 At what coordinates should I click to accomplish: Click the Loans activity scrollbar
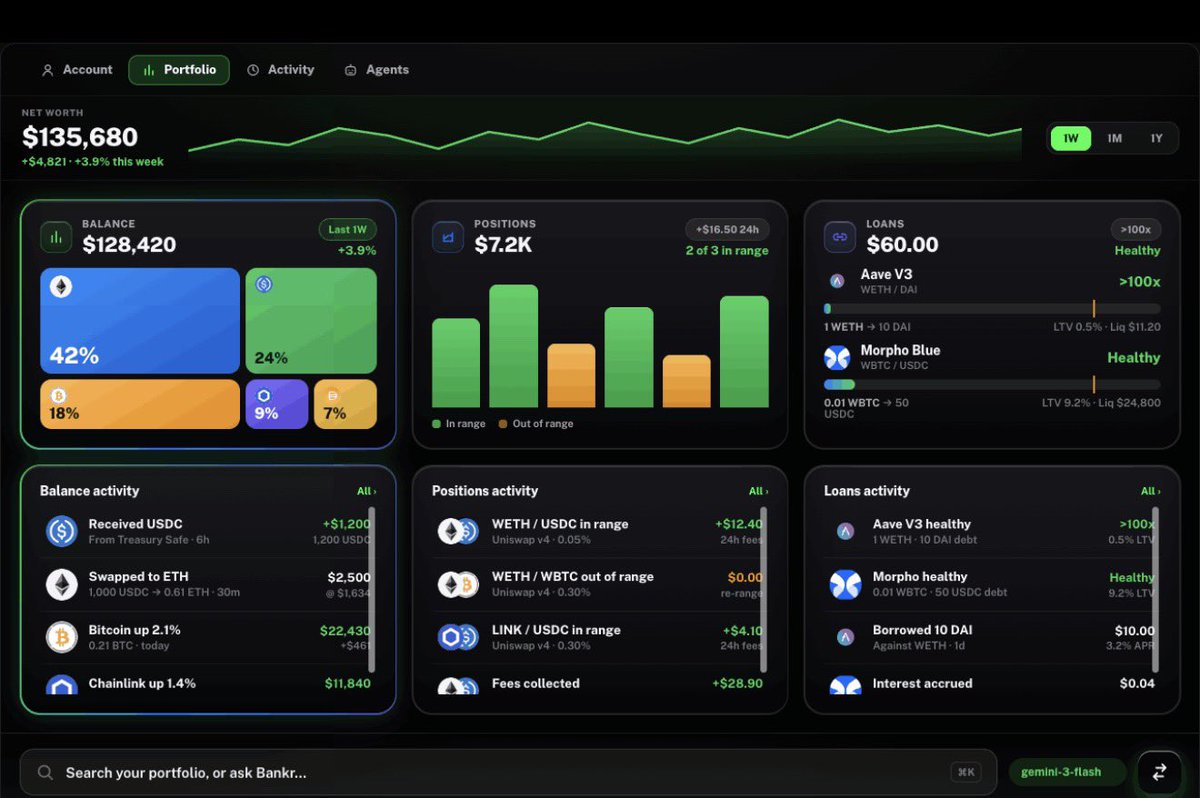click(x=1156, y=590)
